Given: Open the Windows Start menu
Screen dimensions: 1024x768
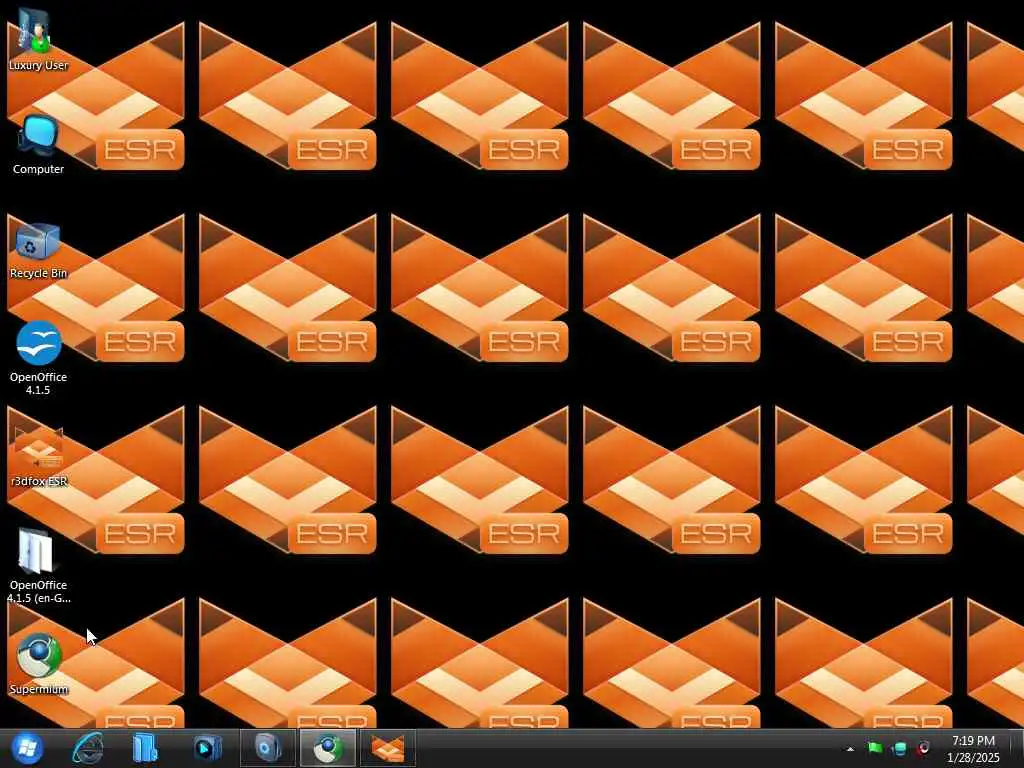Looking at the screenshot, I should click(27, 748).
